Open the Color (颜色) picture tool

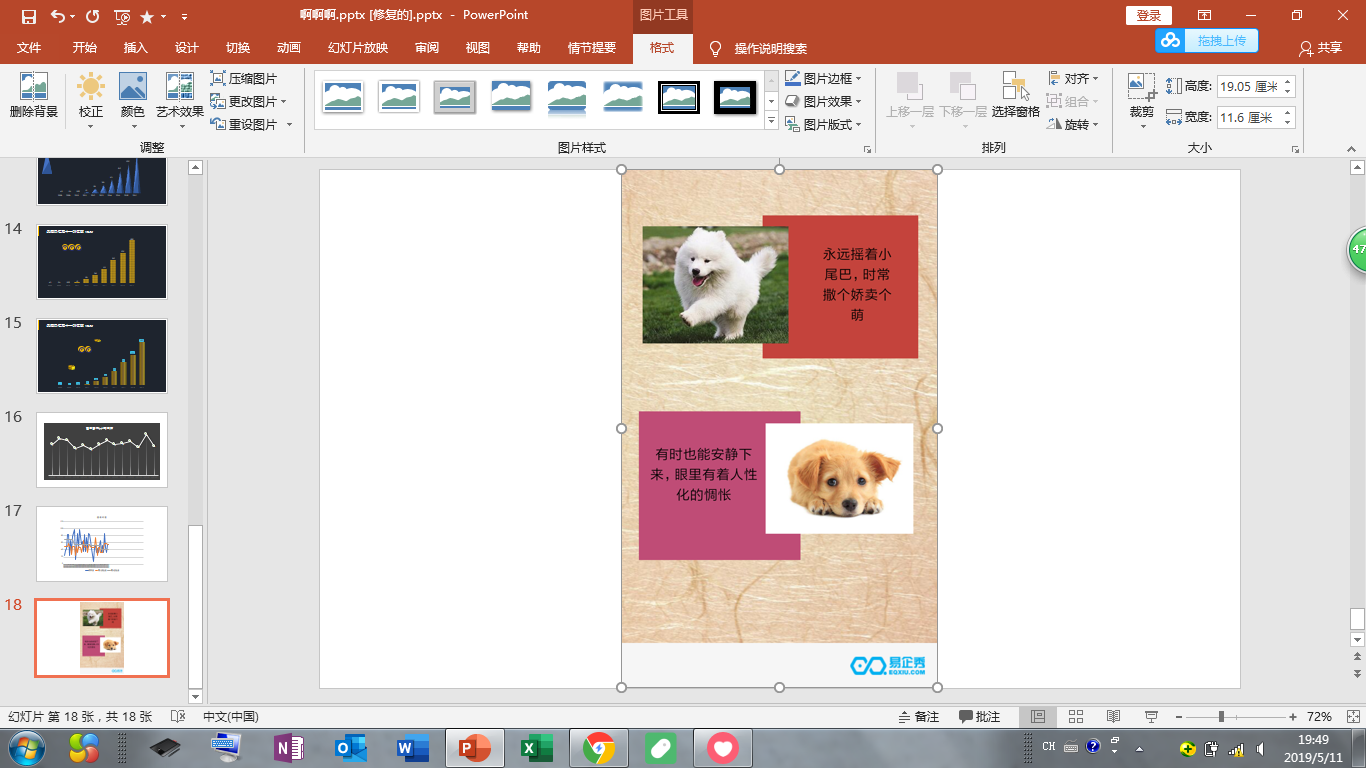132,96
